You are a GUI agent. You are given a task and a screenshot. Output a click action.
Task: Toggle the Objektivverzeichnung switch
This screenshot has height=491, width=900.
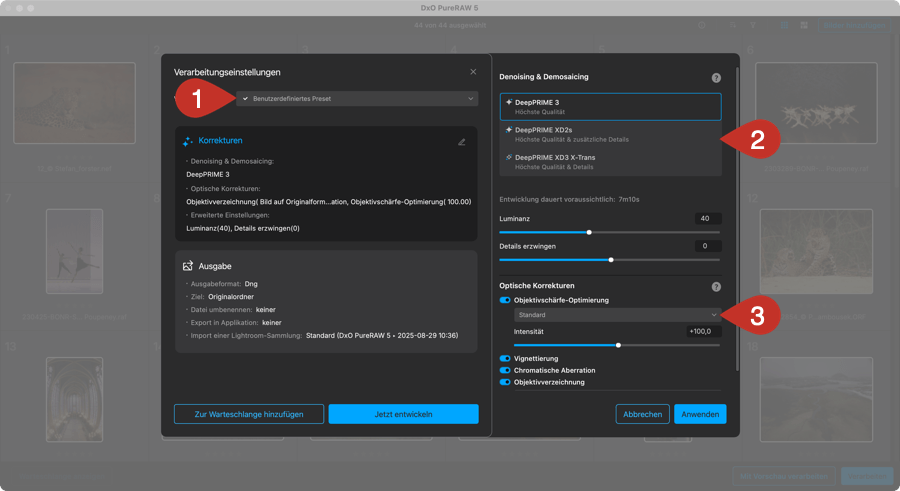(505, 382)
